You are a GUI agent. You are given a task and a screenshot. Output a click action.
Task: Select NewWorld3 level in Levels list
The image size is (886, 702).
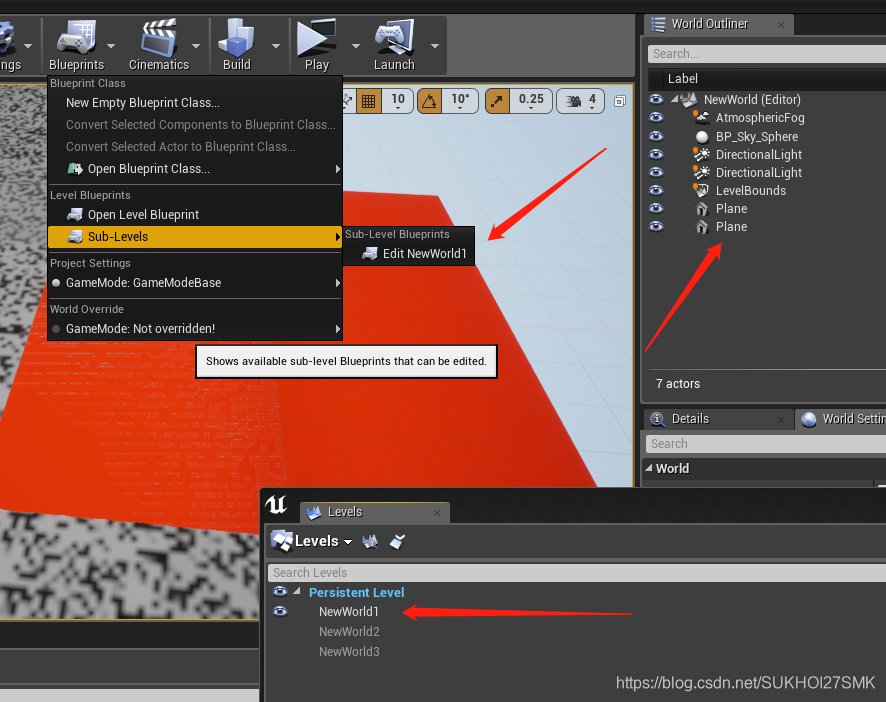pos(349,652)
